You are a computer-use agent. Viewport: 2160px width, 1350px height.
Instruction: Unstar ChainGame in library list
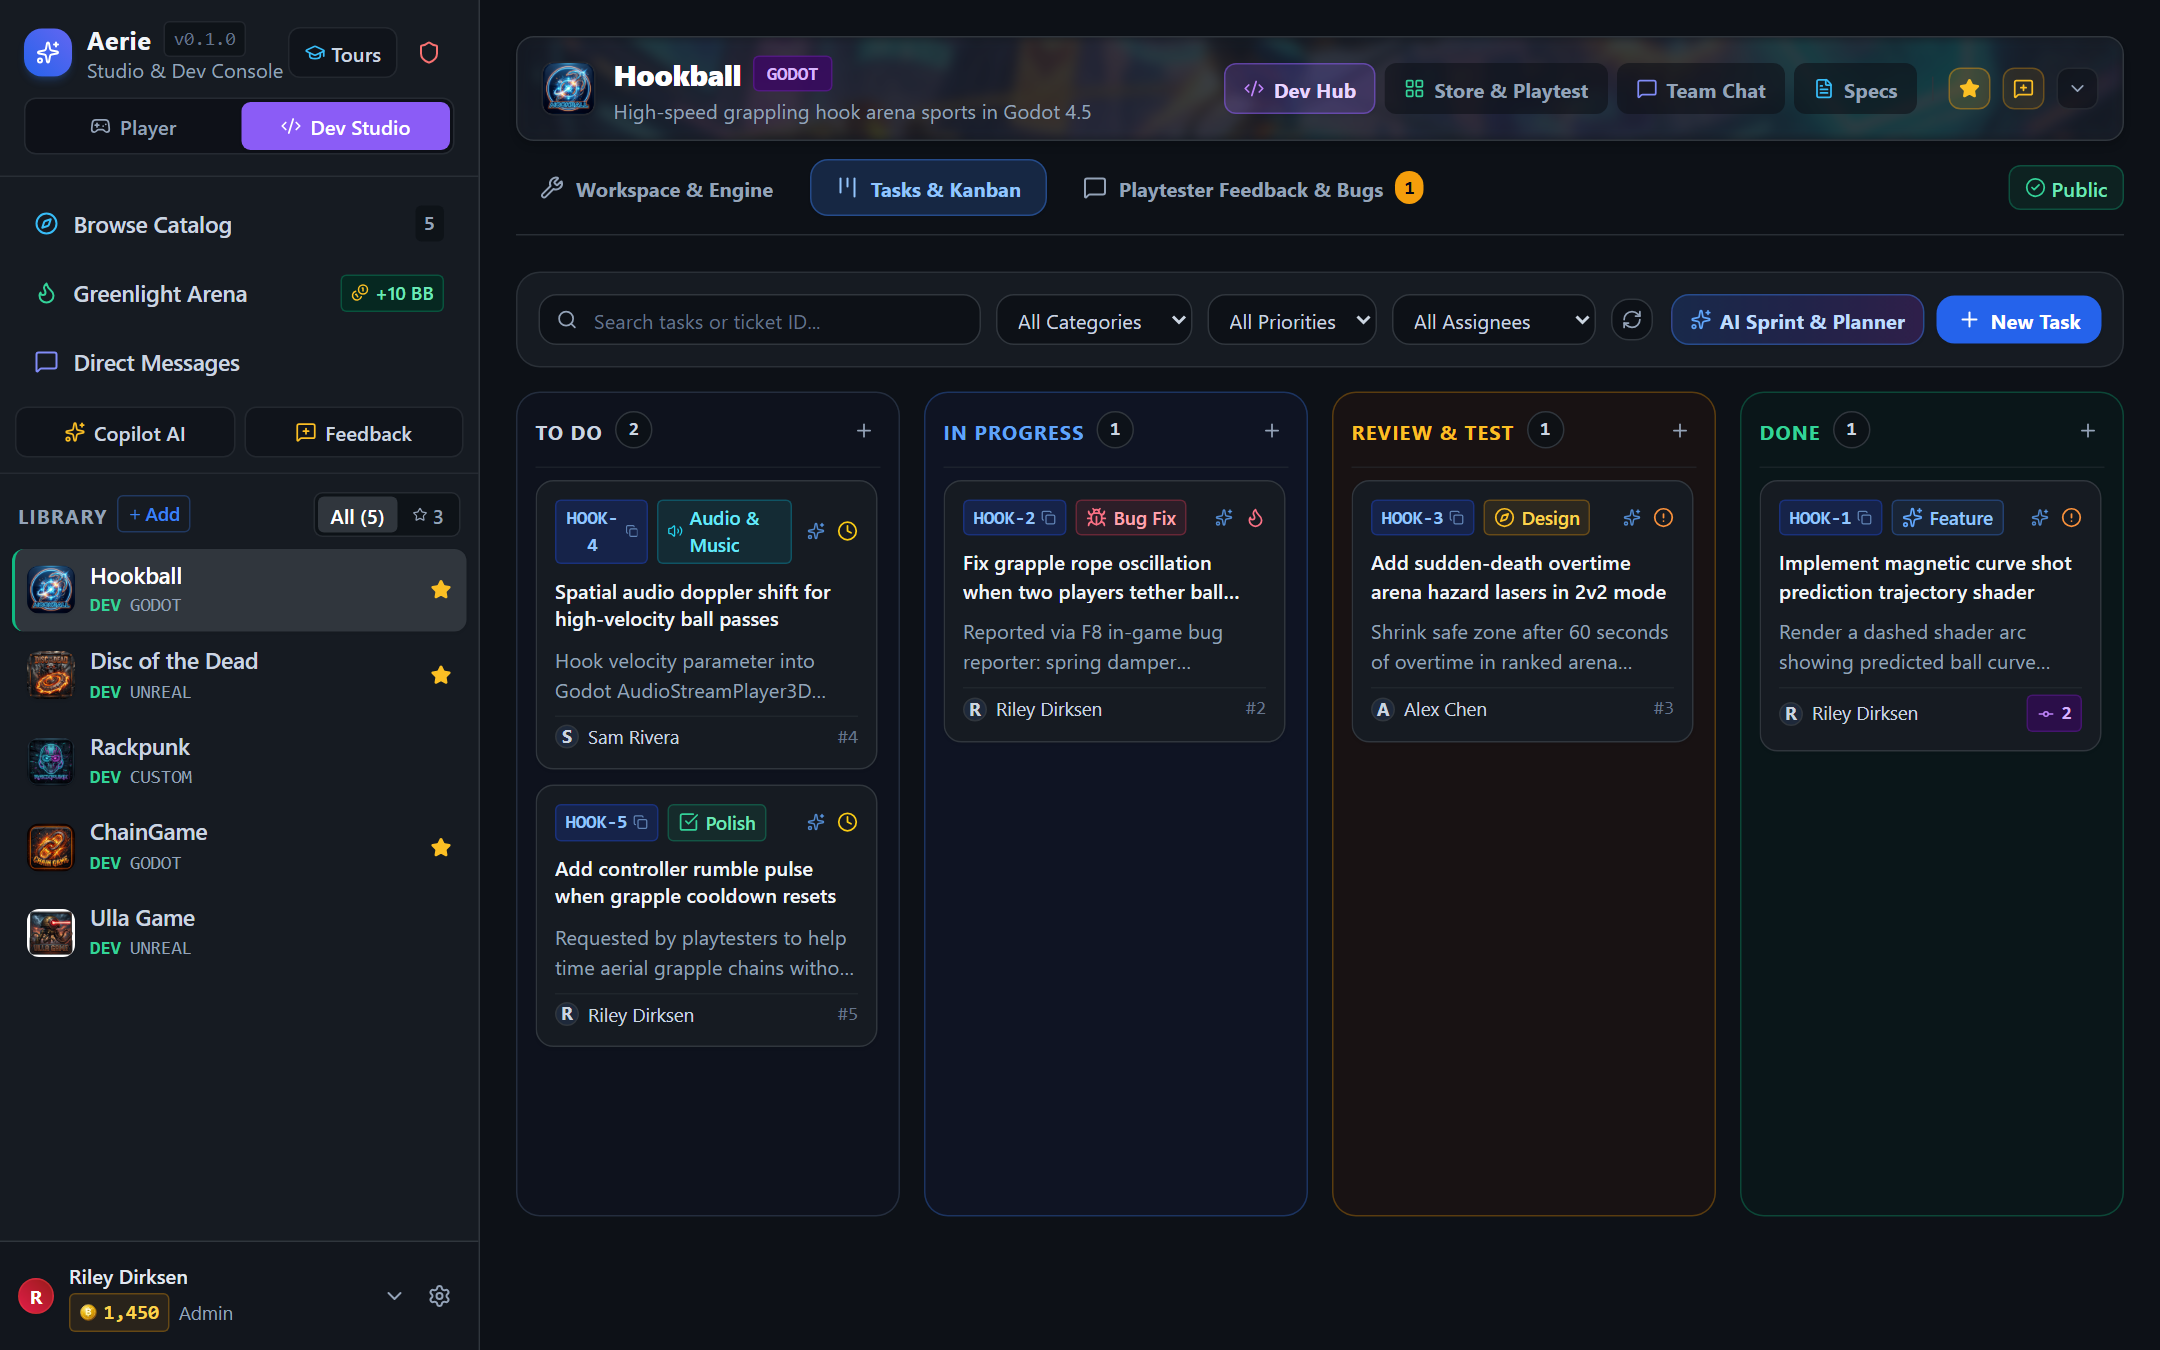[441, 848]
